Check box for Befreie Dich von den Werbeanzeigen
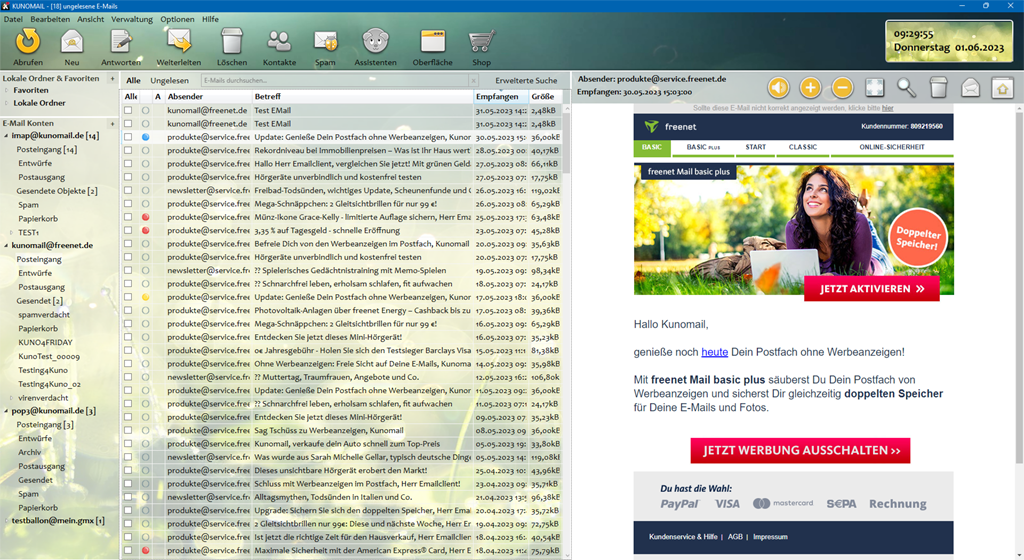1024x560 pixels. coord(128,243)
